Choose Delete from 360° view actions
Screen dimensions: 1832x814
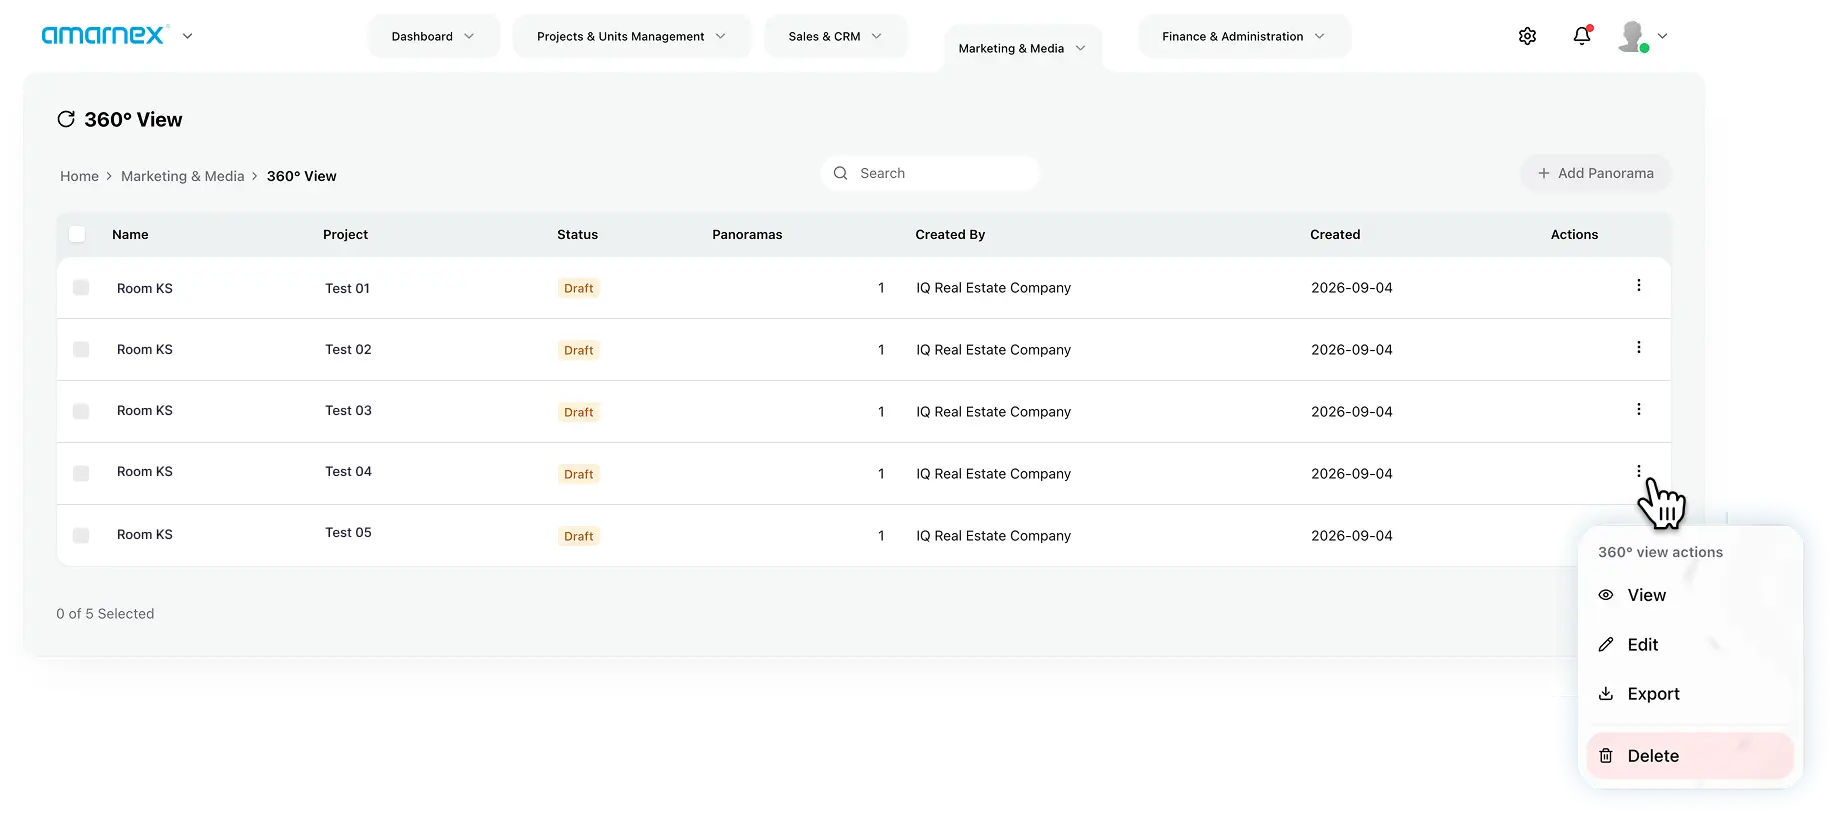point(1688,756)
